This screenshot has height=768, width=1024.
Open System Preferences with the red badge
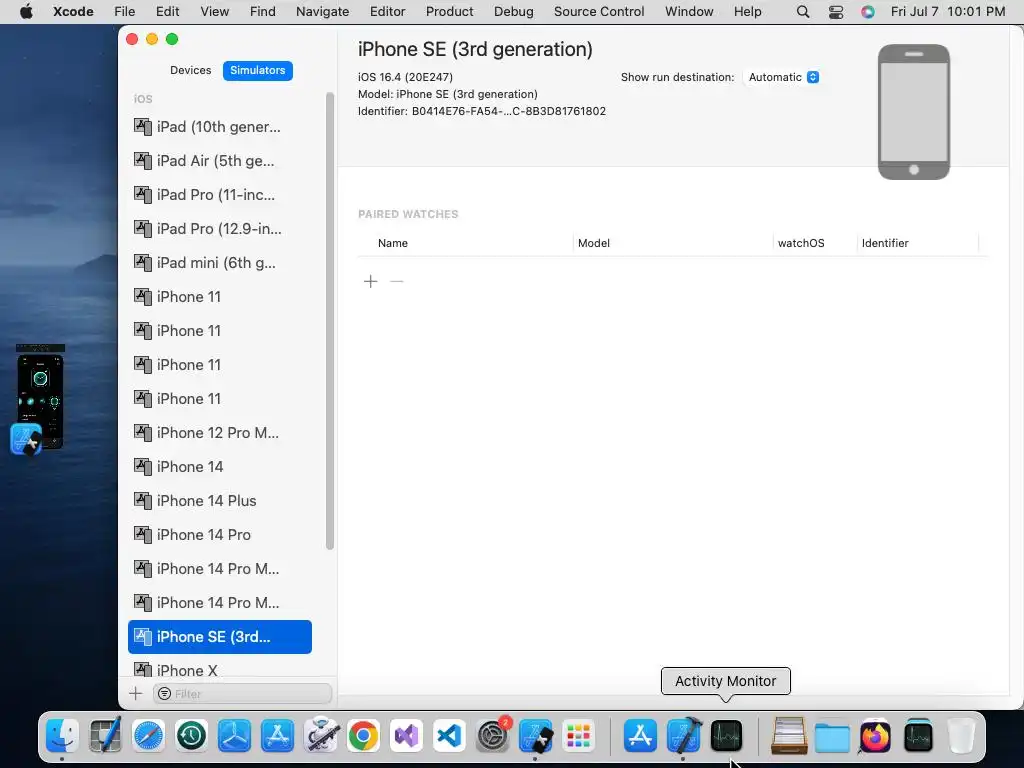pyautogui.click(x=493, y=736)
